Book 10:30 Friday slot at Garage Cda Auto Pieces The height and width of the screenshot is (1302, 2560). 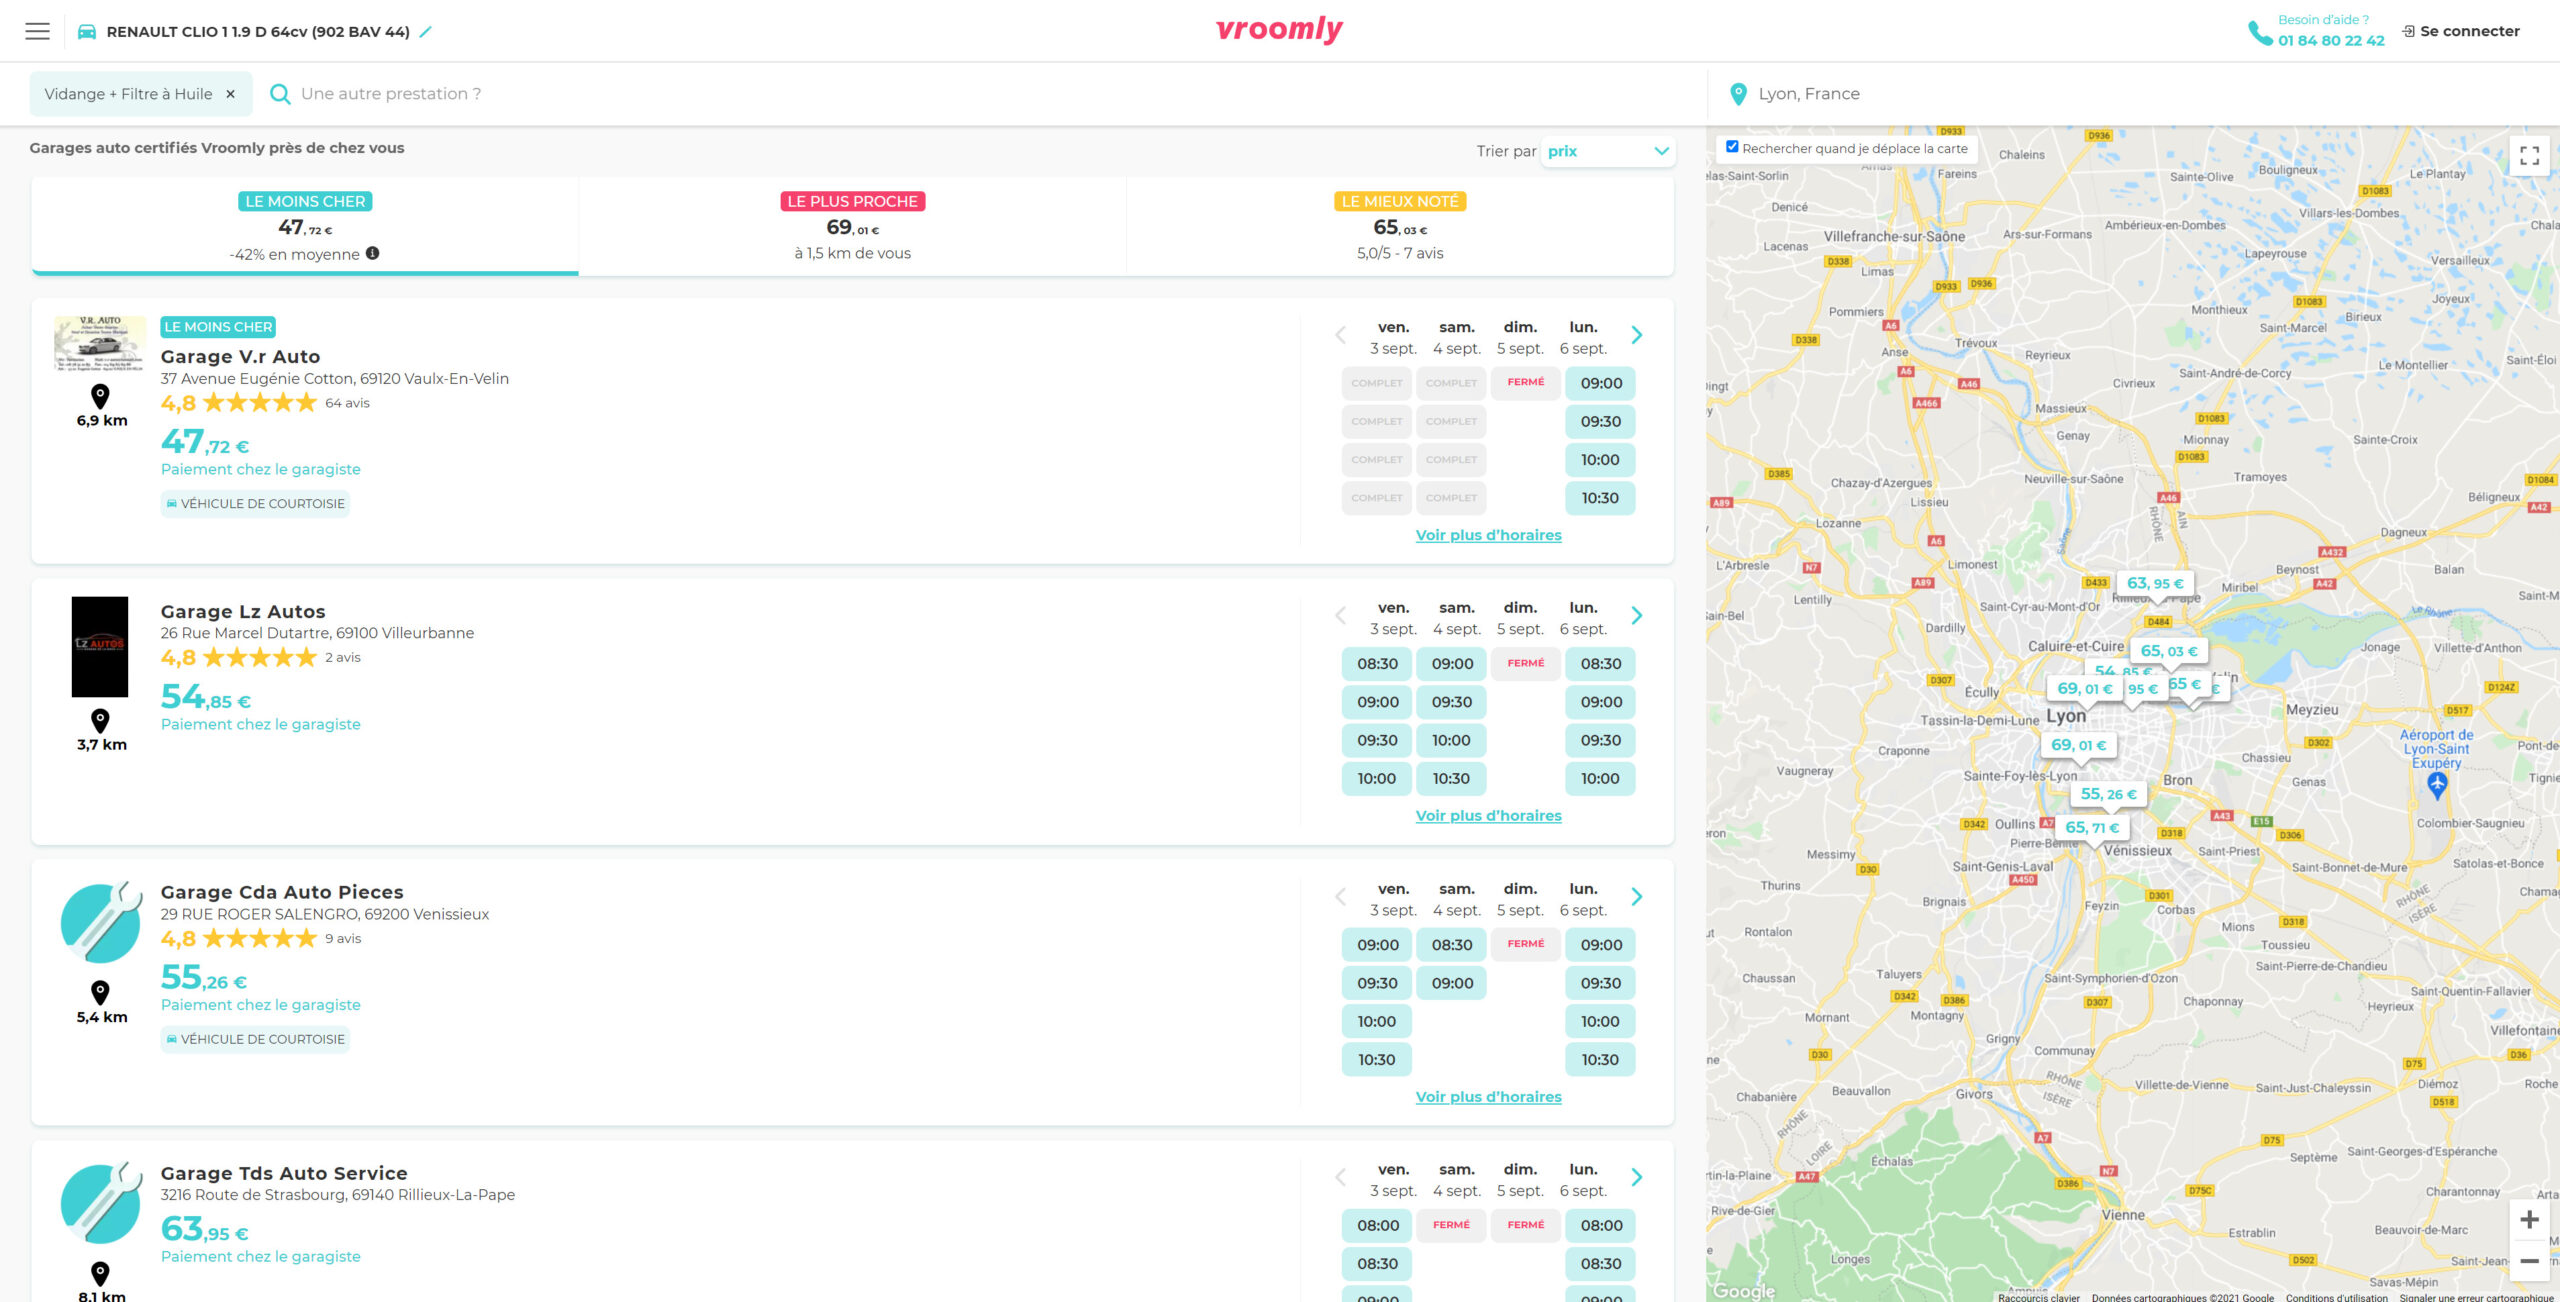[1377, 1060]
